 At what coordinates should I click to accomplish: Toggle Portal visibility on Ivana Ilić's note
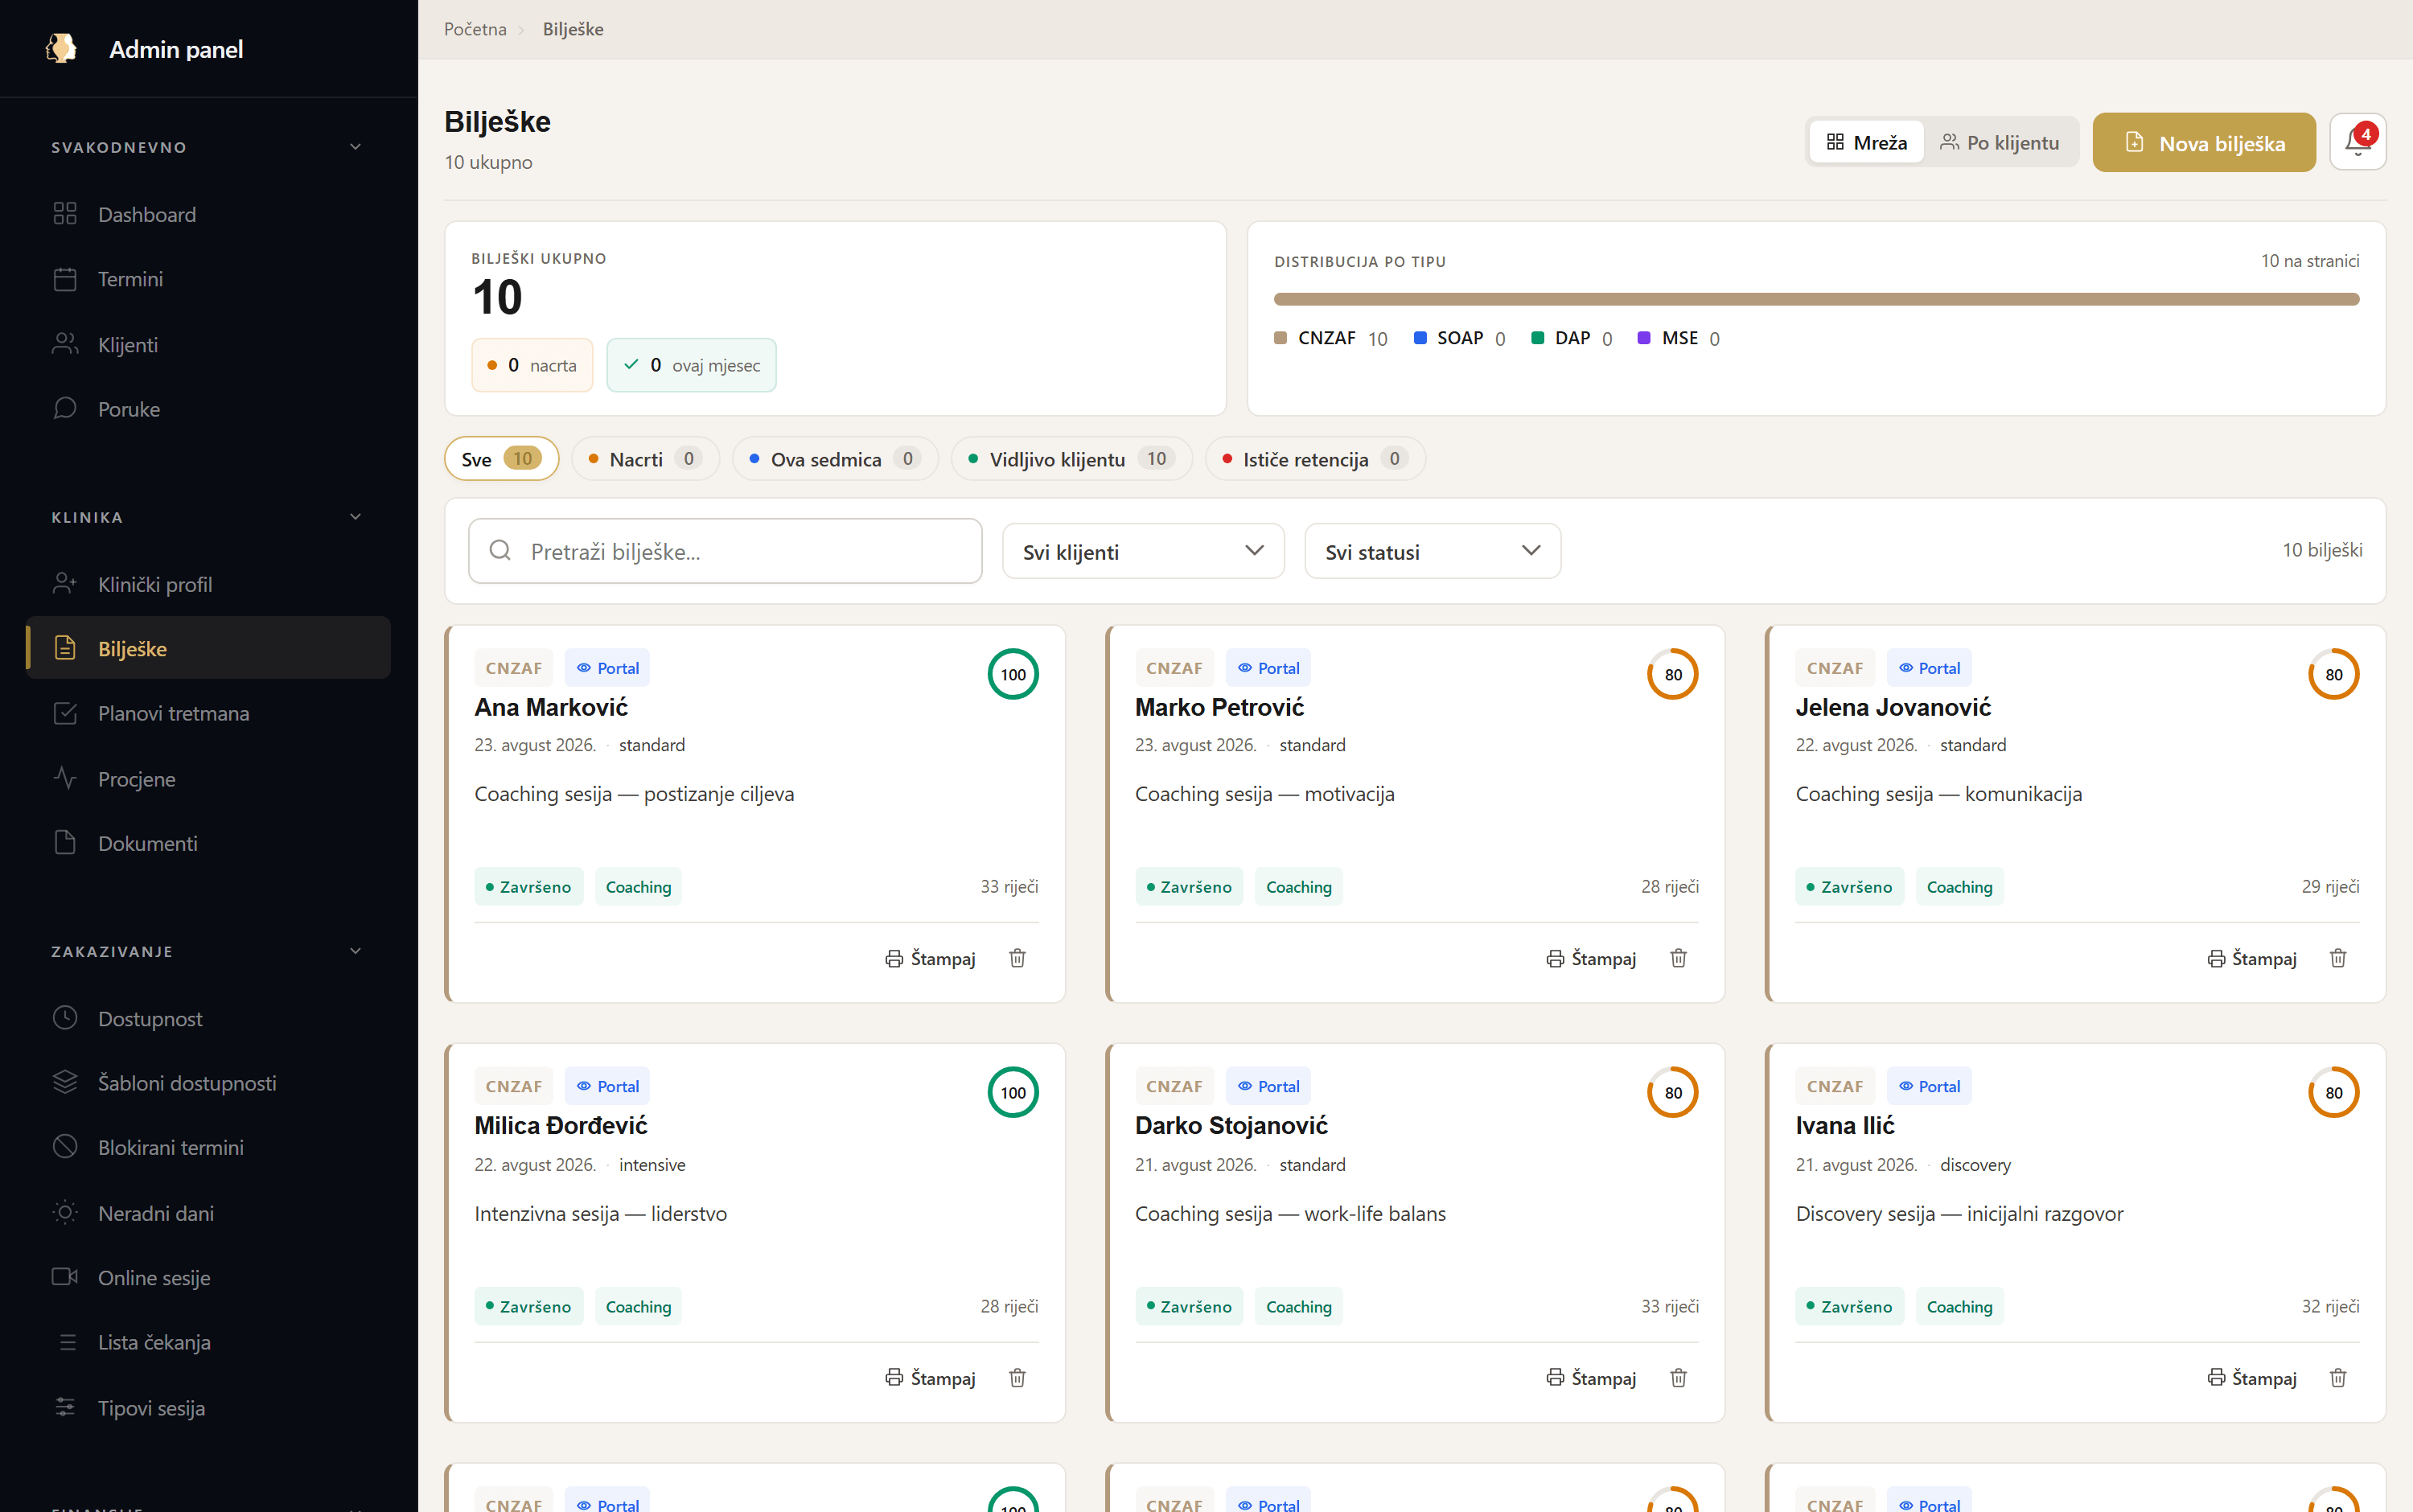point(1929,1086)
